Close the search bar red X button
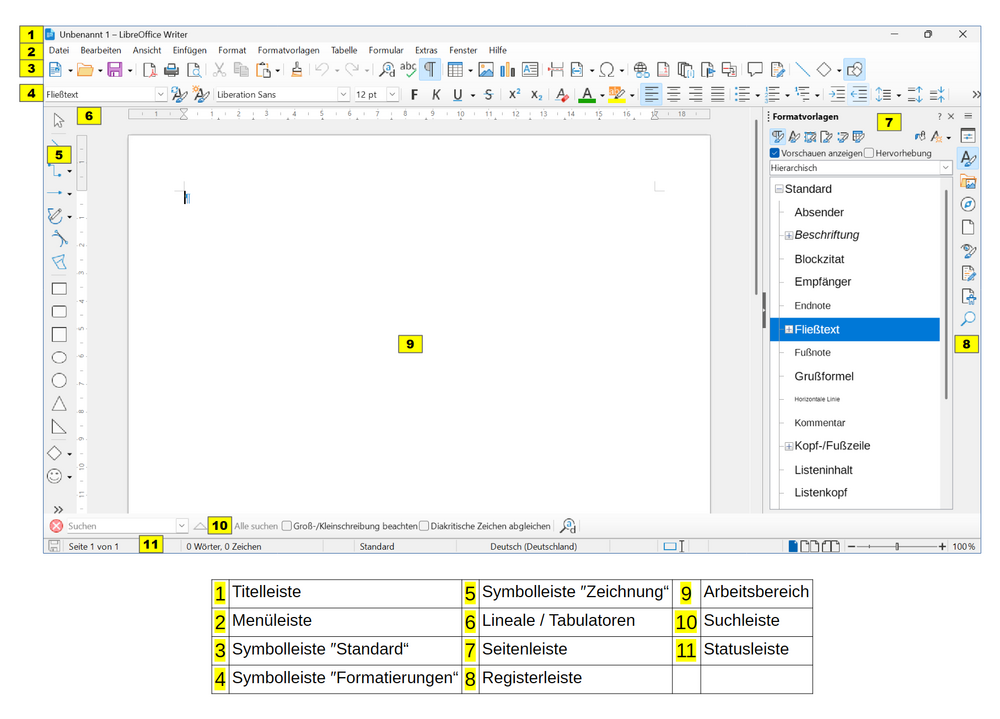 [56, 526]
